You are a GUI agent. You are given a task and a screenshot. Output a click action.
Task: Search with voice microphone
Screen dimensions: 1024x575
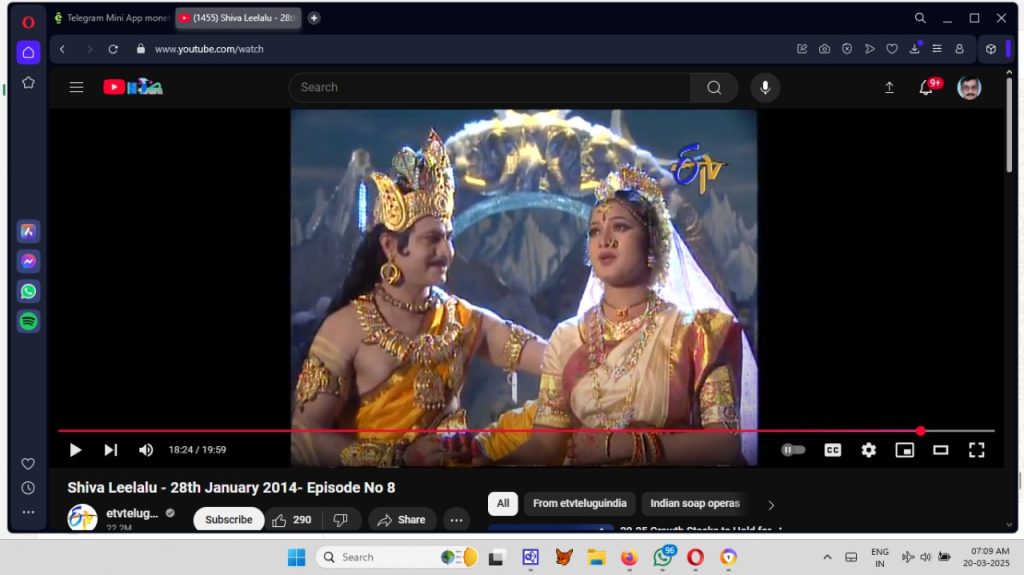765,87
